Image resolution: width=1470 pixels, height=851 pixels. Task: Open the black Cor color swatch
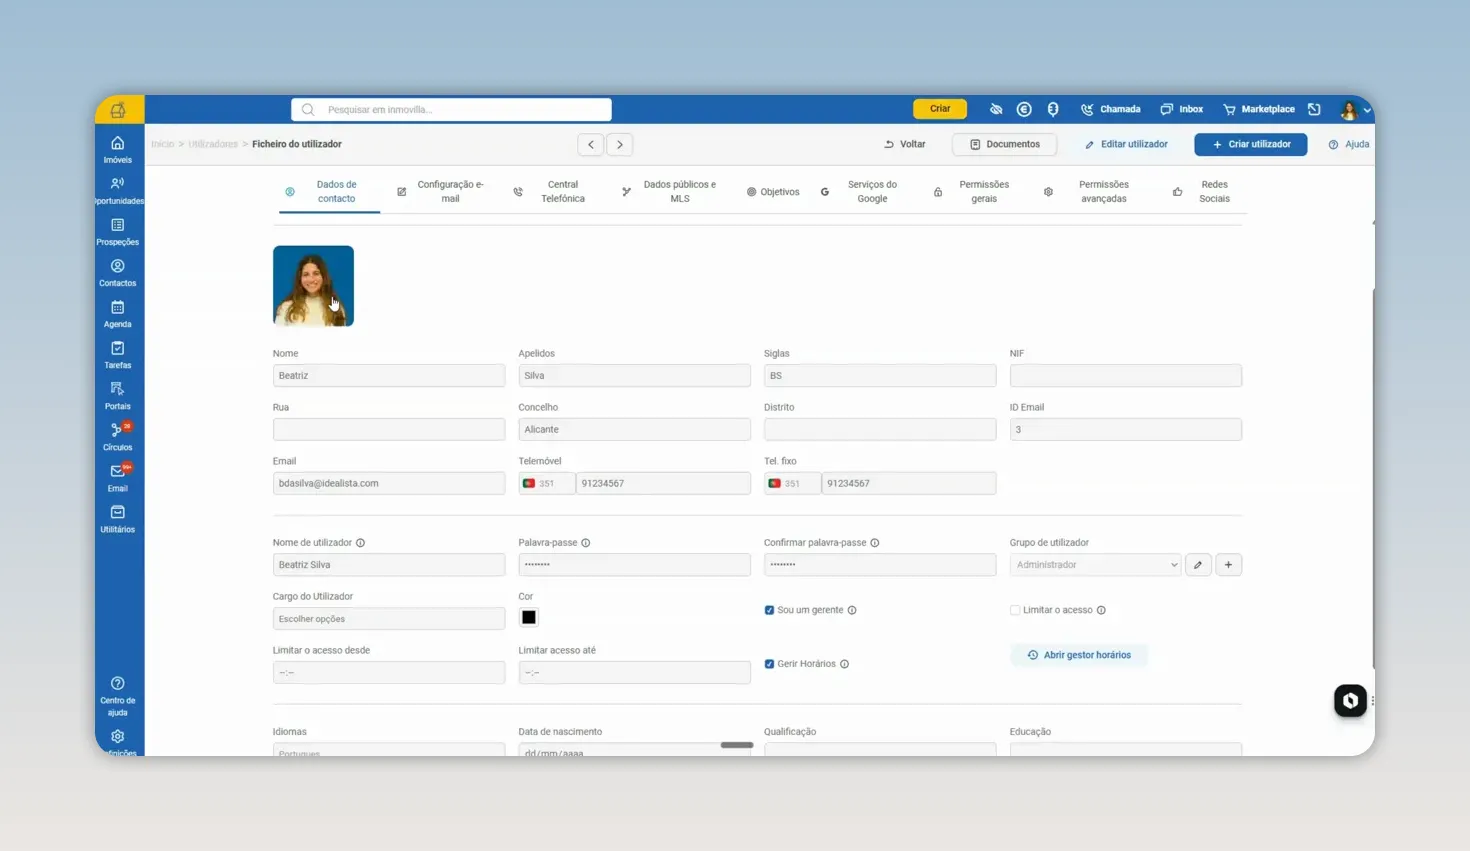[x=529, y=618]
